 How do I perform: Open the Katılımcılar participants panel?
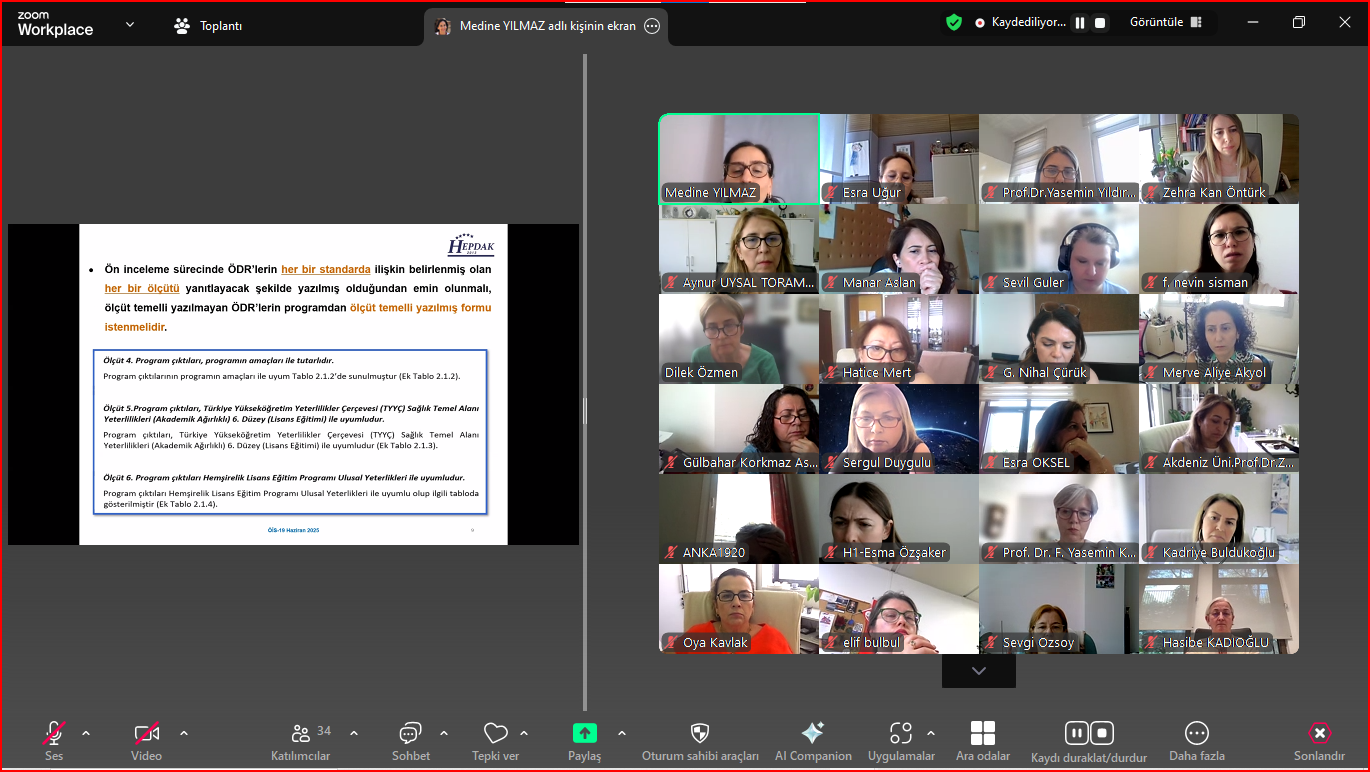pyautogui.click(x=300, y=734)
